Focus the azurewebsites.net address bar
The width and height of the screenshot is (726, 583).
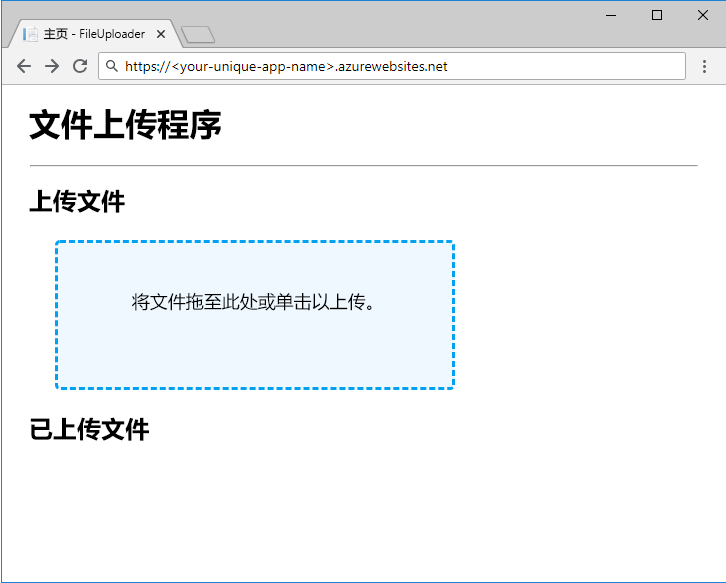click(392, 66)
